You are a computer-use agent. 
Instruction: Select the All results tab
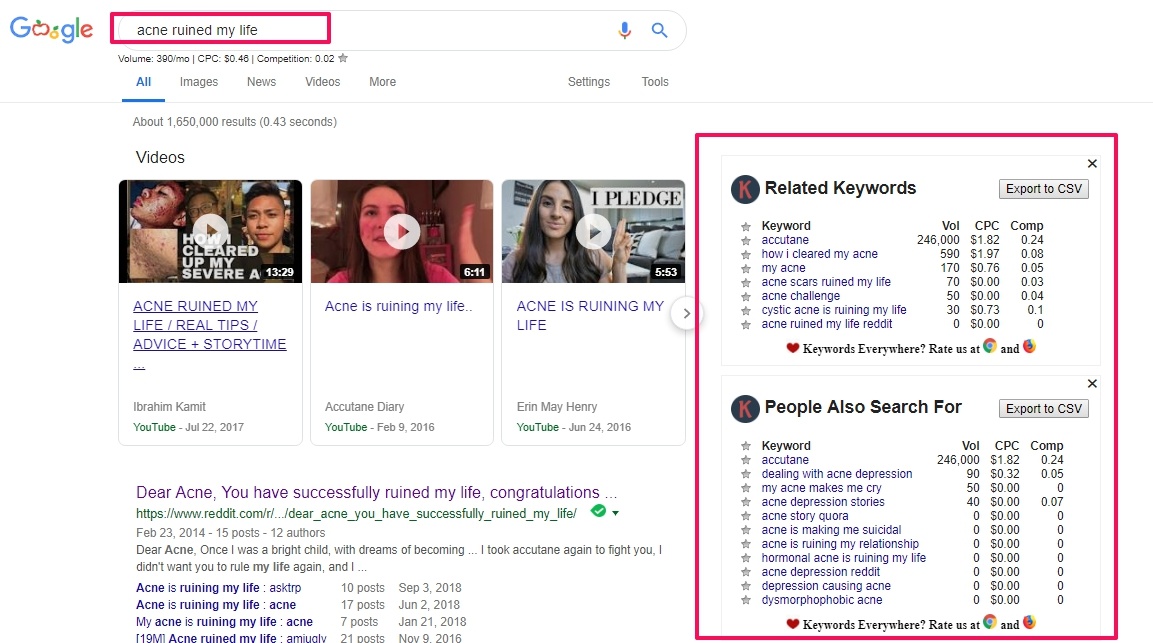coord(143,82)
